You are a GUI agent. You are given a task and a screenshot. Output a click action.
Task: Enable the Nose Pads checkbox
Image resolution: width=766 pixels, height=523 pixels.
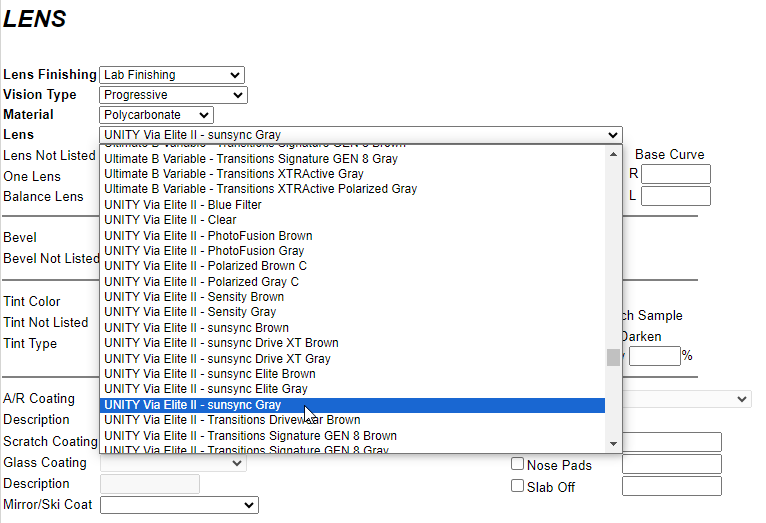(518, 464)
